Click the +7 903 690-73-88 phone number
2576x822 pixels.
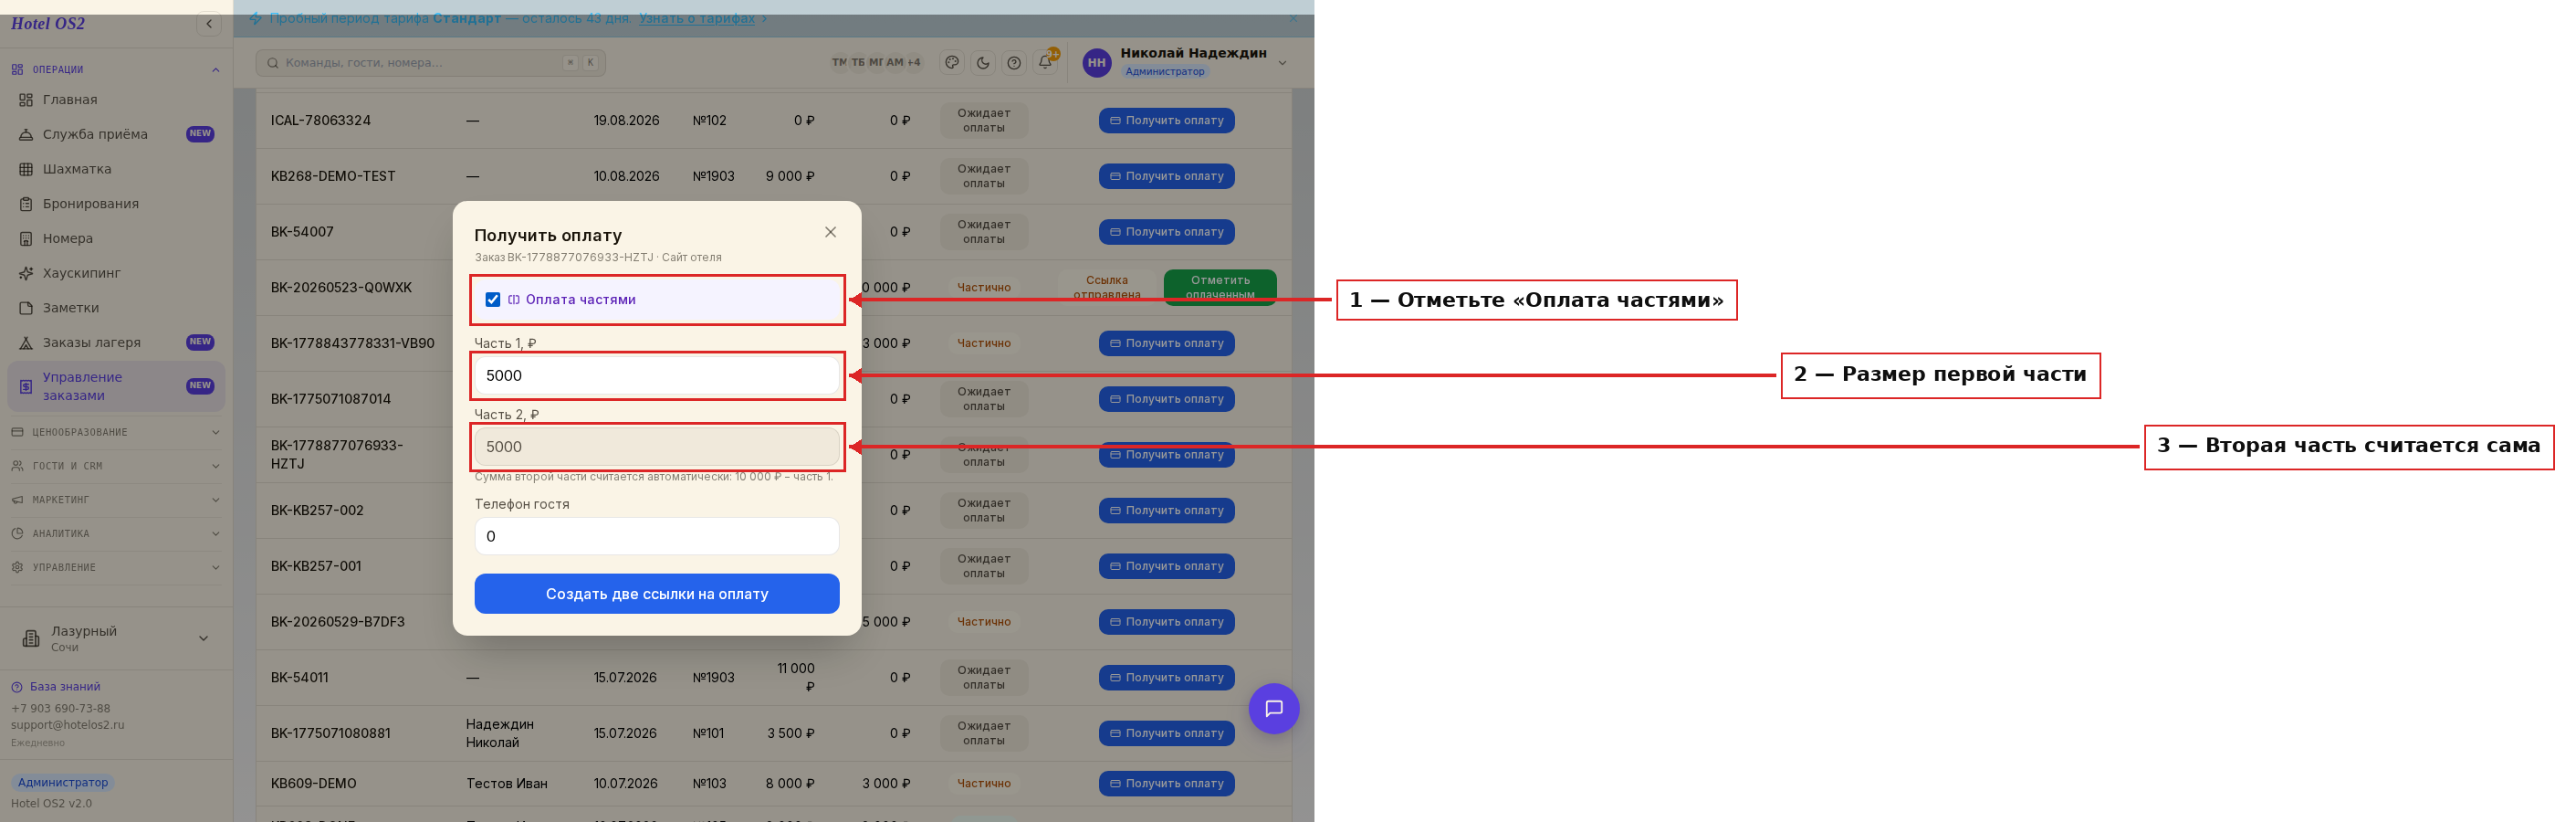(x=60, y=708)
